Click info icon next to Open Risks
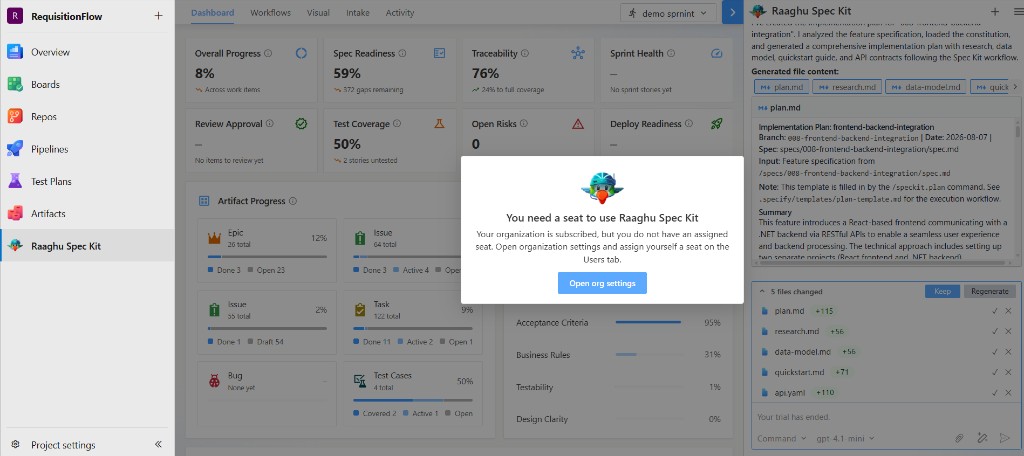The width and height of the screenshot is (1024, 456). [x=524, y=123]
